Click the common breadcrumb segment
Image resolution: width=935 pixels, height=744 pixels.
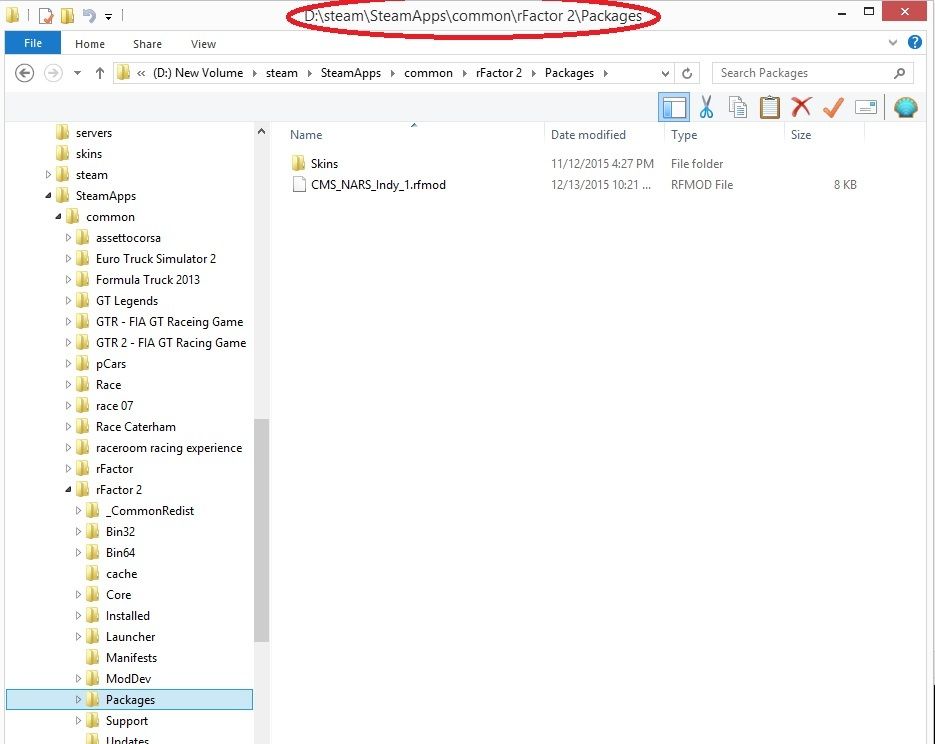tap(428, 73)
